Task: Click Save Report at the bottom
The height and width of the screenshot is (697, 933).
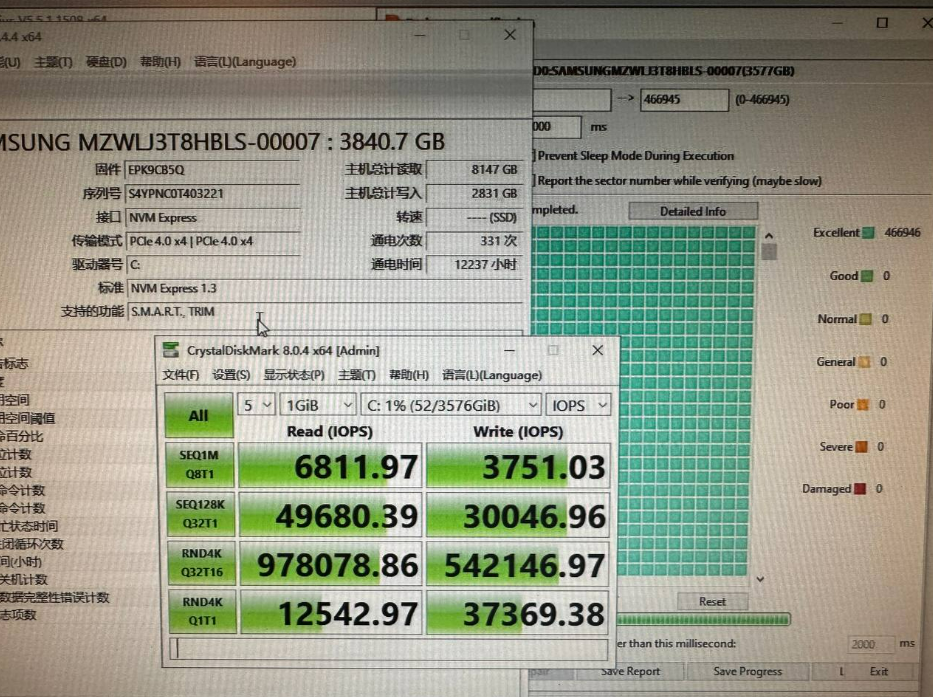Action: click(x=629, y=671)
